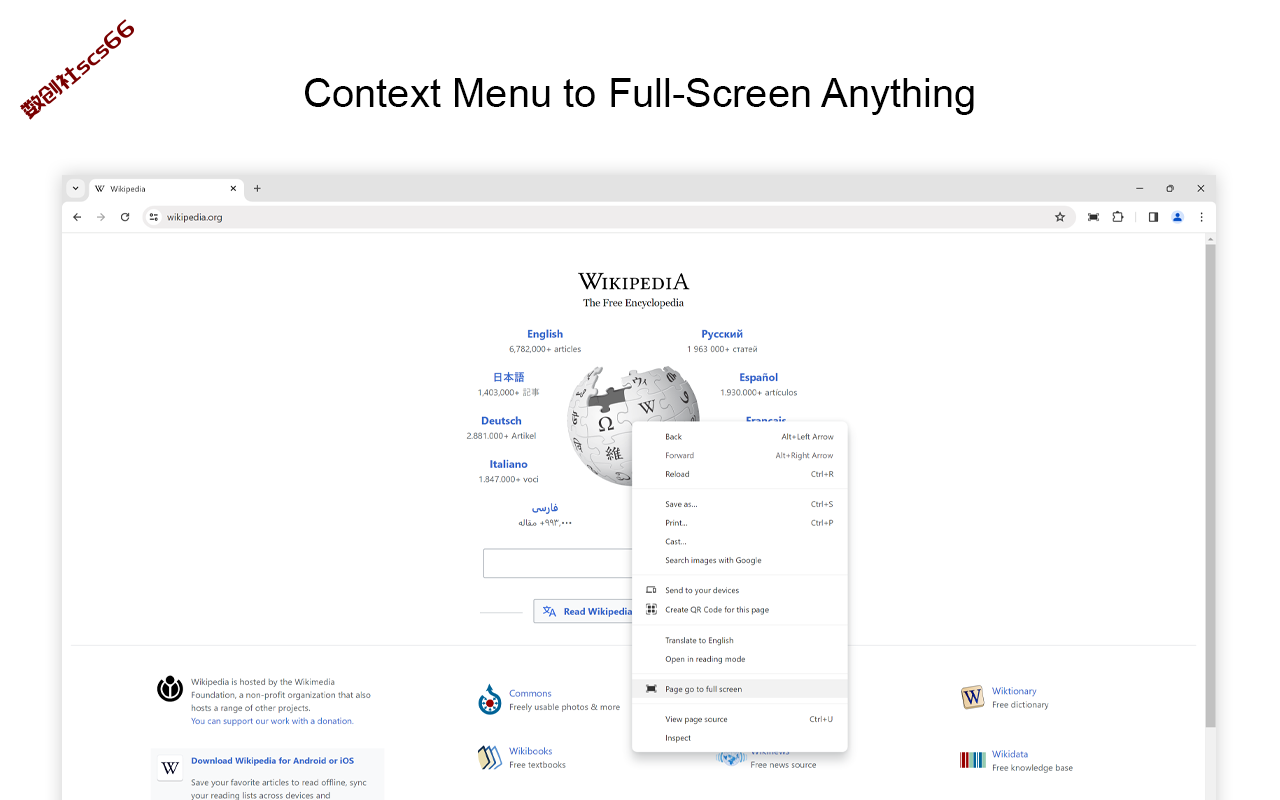Select Create QR Code for this page
Viewport: 1280px width, 800px height.
click(x=740, y=610)
